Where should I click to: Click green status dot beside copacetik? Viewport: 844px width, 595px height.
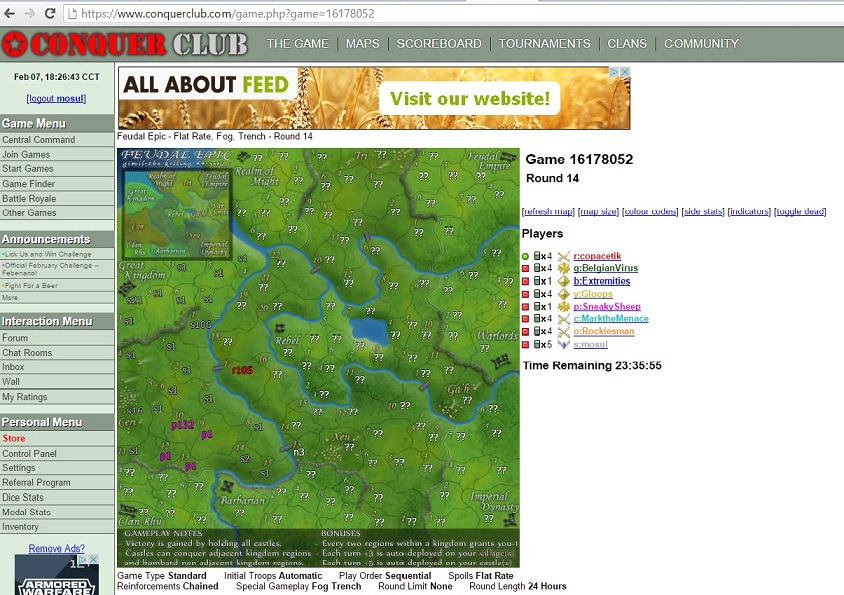click(x=526, y=256)
